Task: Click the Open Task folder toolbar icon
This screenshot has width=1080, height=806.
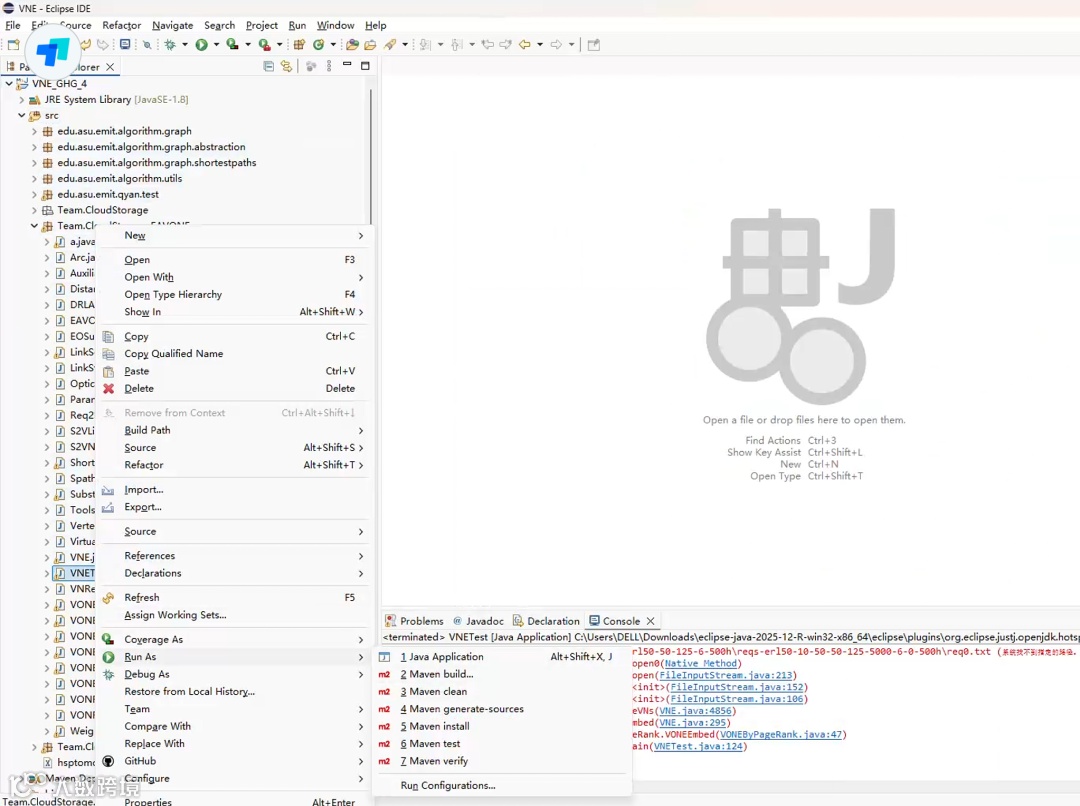Action: coord(370,45)
